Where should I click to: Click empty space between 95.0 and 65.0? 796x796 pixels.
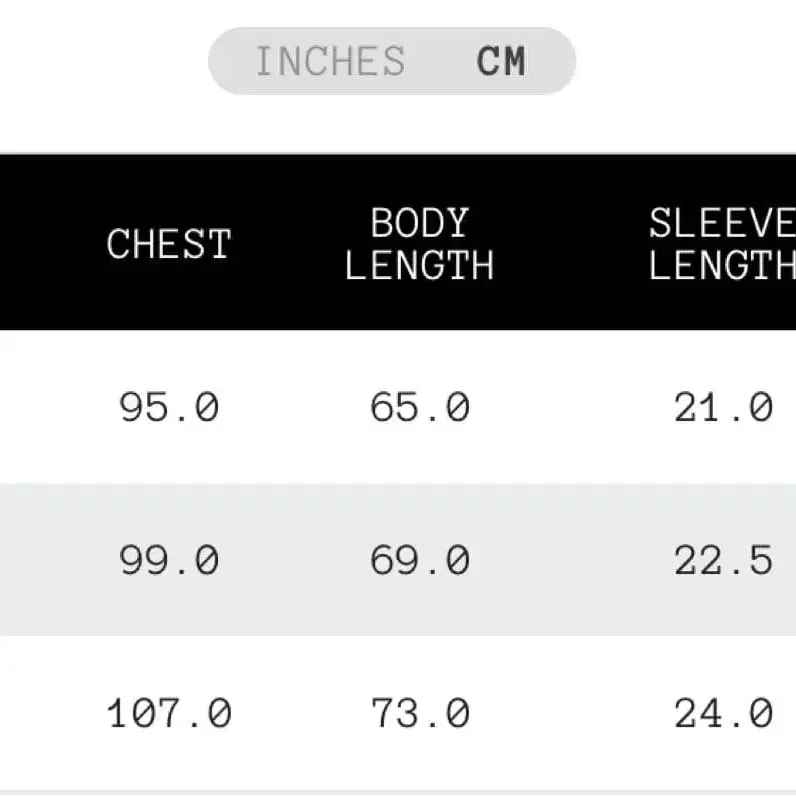[x=294, y=408]
